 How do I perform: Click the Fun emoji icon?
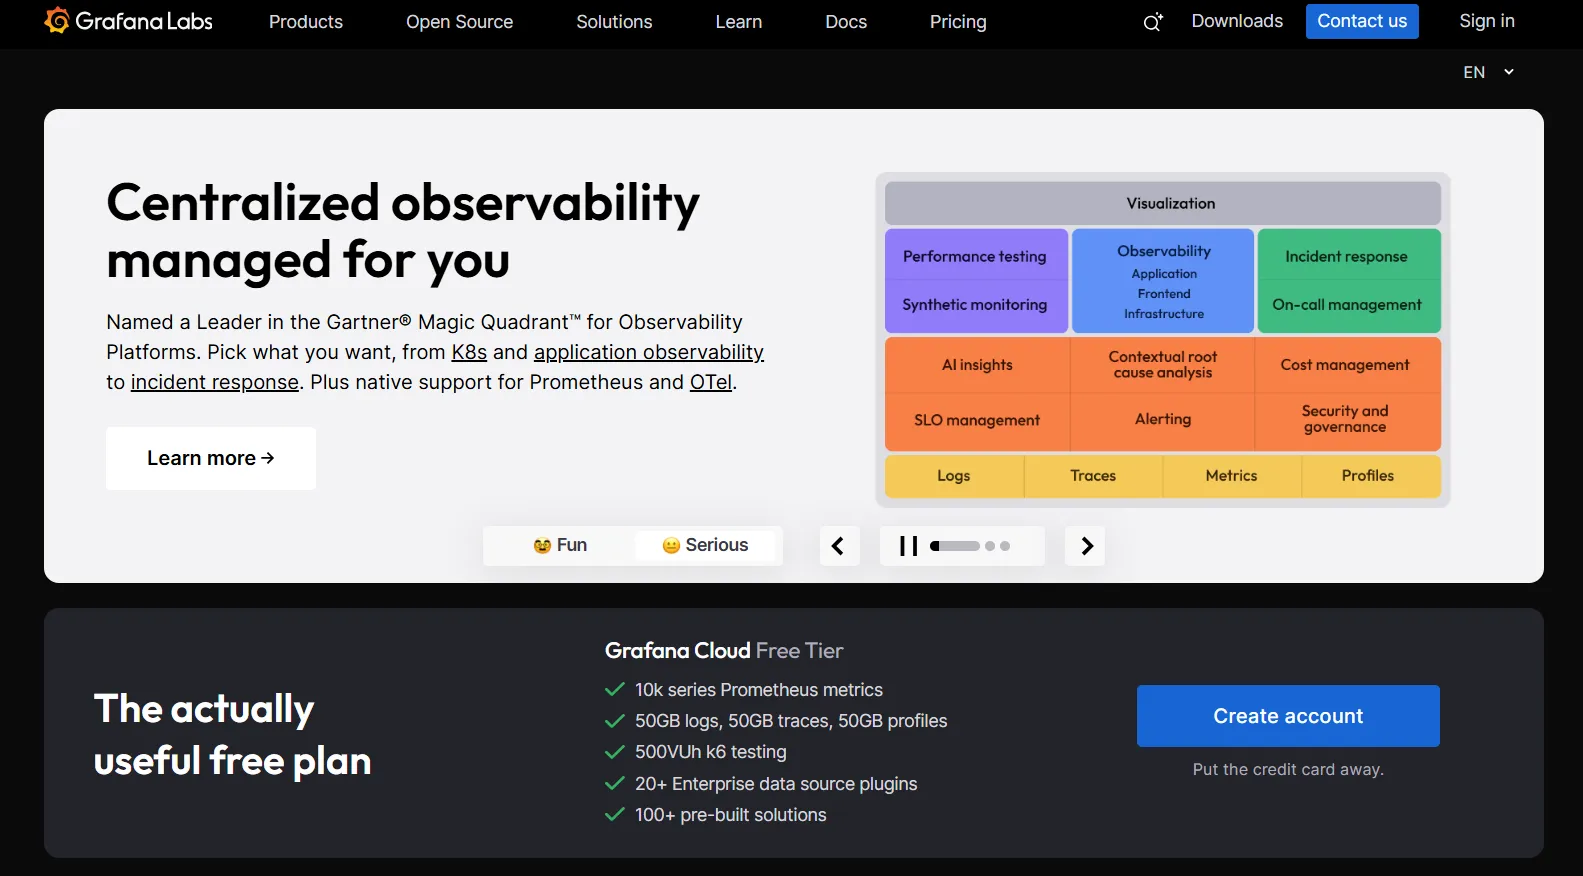pos(542,546)
